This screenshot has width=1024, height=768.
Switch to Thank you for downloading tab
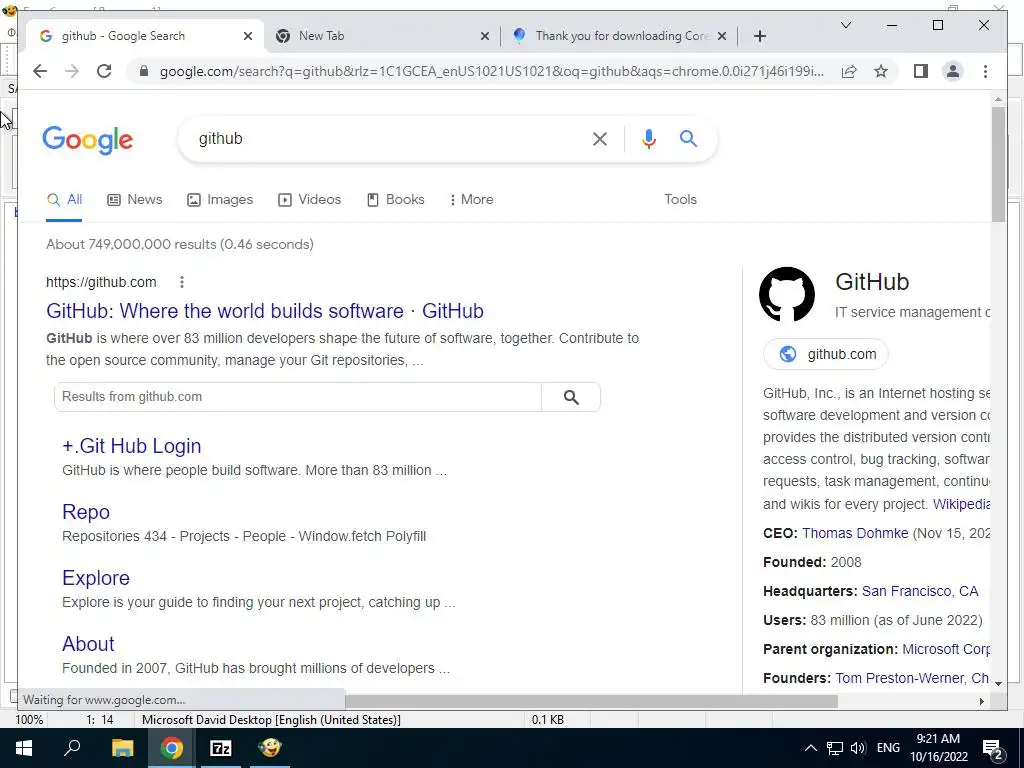click(x=620, y=36)
